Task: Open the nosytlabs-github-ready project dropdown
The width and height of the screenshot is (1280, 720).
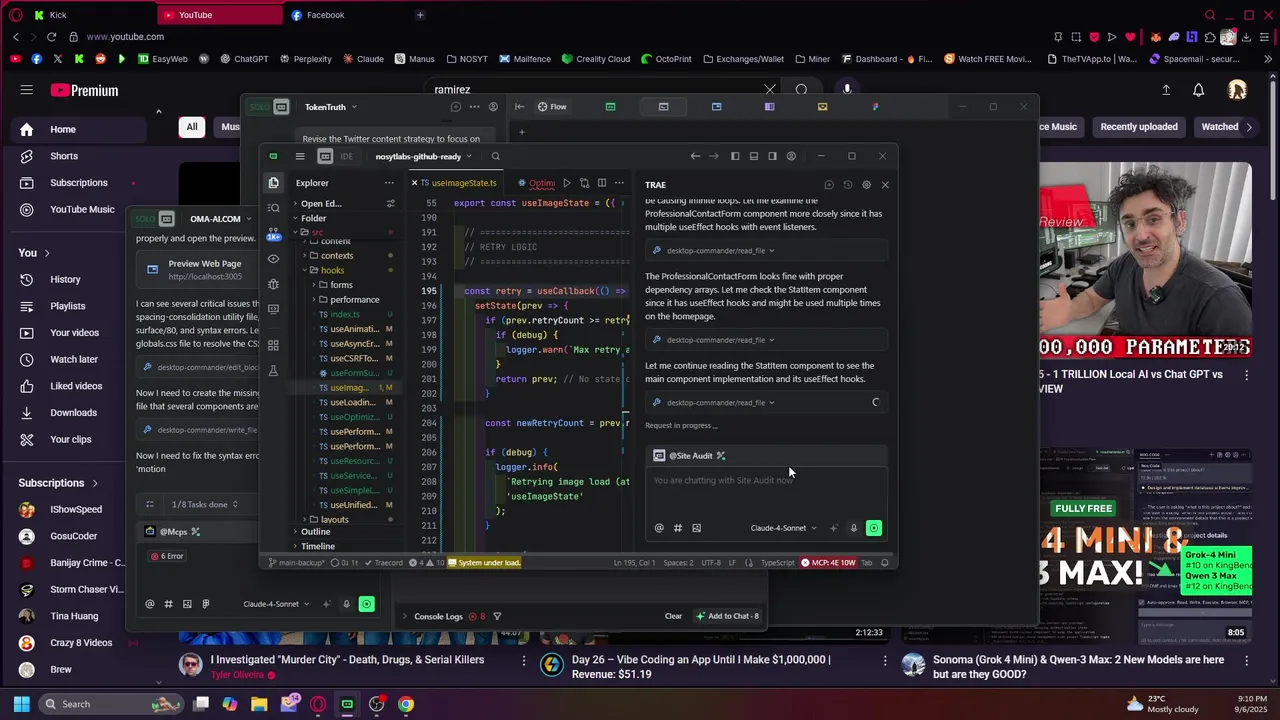Action: [x=423, y=156]
